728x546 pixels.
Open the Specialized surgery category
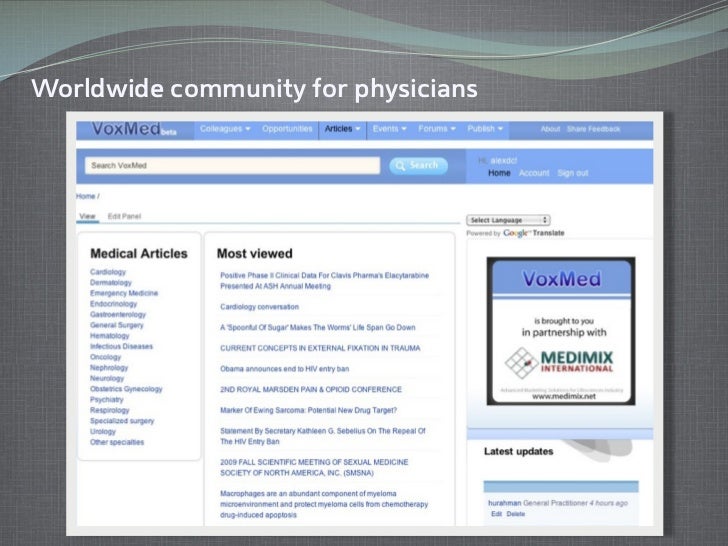coord(122,421)
